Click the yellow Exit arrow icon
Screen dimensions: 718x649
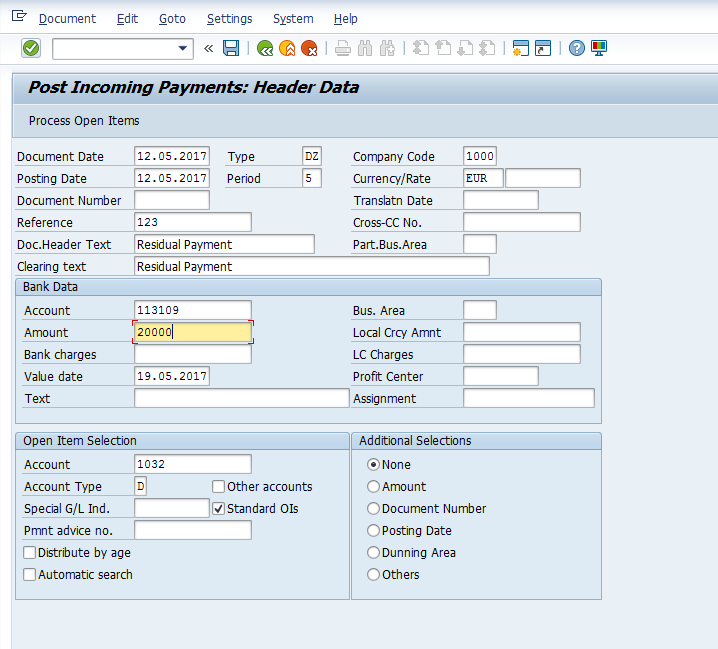[x=287, y=48]
